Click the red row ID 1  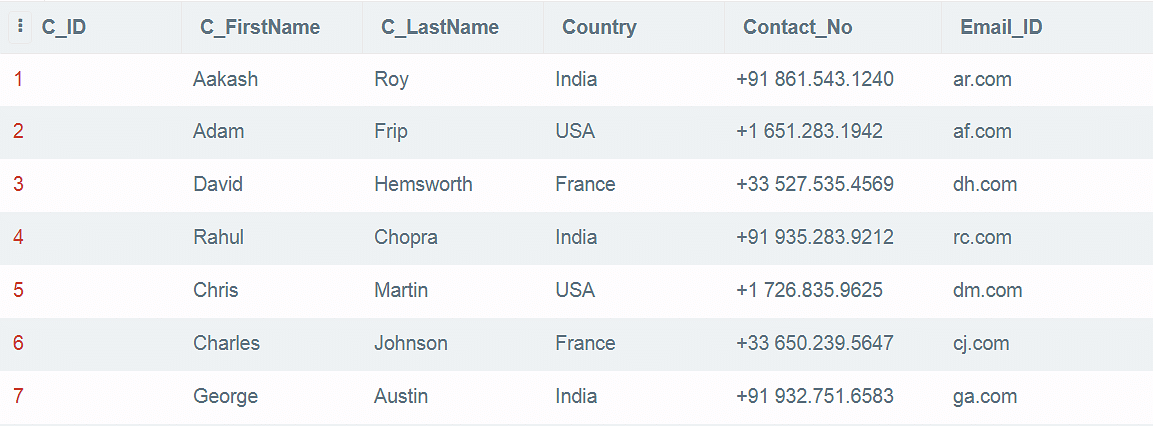point(18,79)
